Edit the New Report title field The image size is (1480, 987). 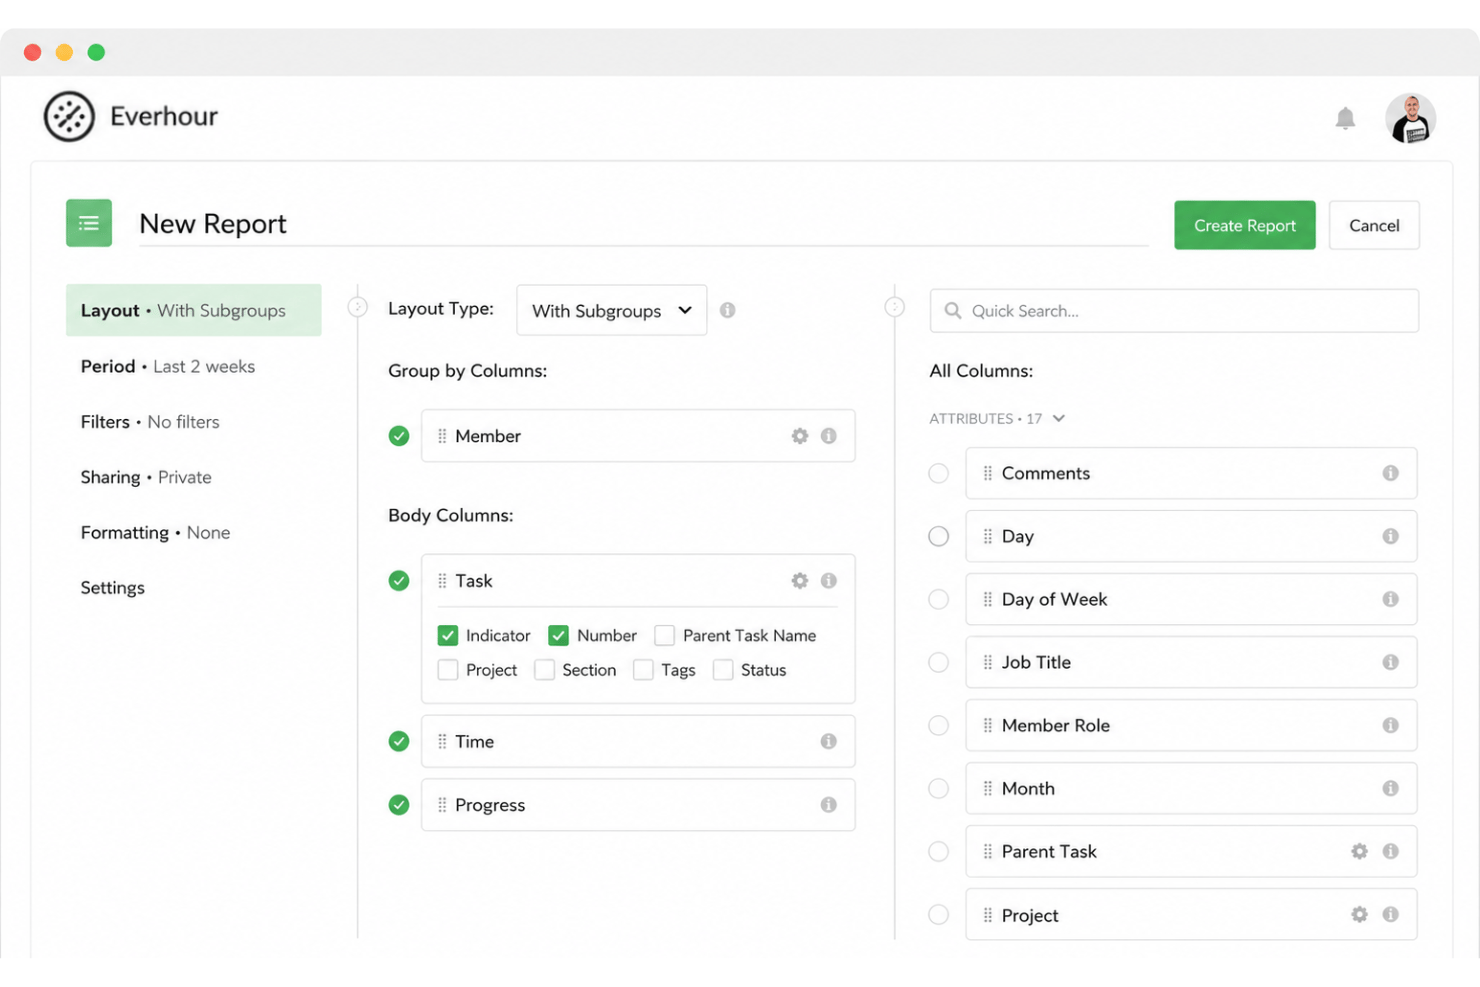point(644,224)
